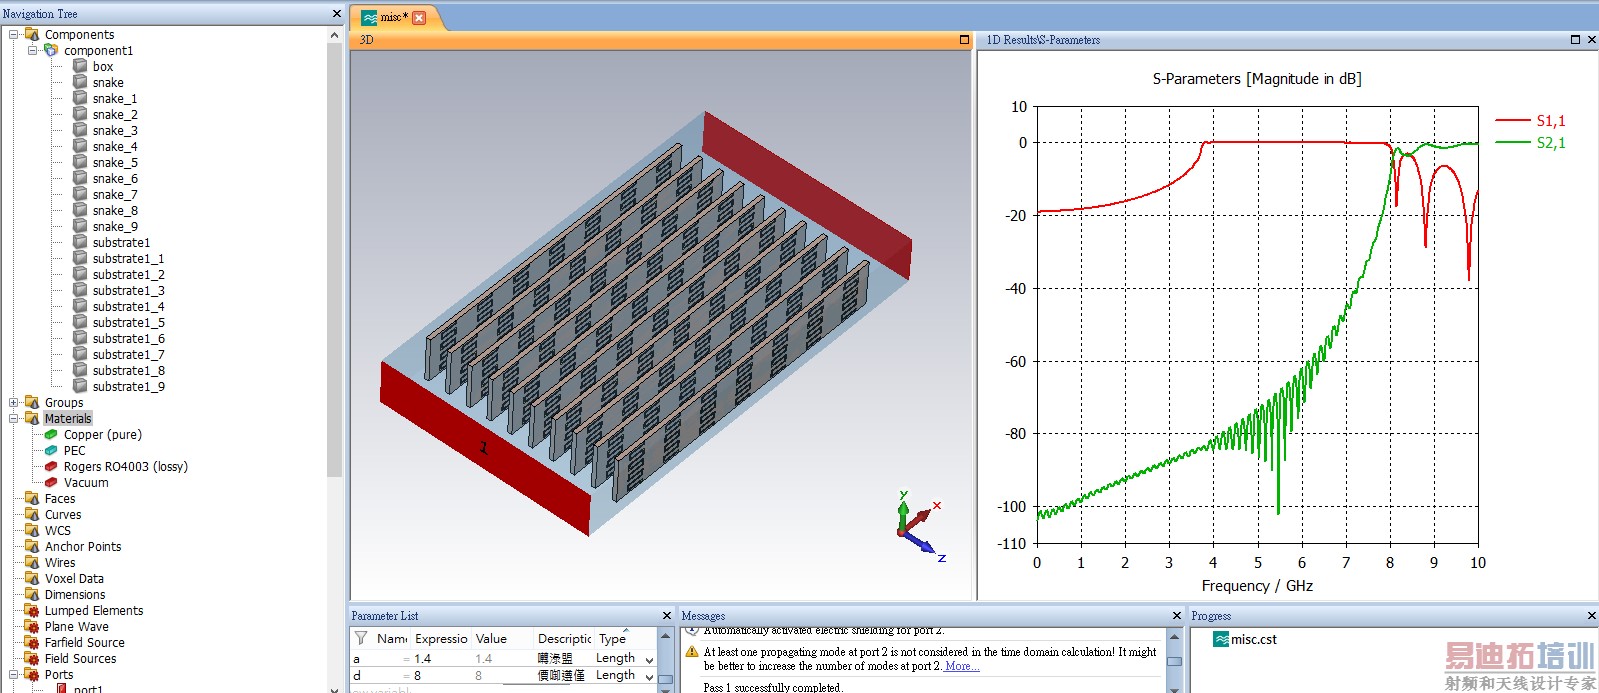This screenshot has height=693, width=1599.
Task: Collapse the Components tree node
Action: coord(14,34)
